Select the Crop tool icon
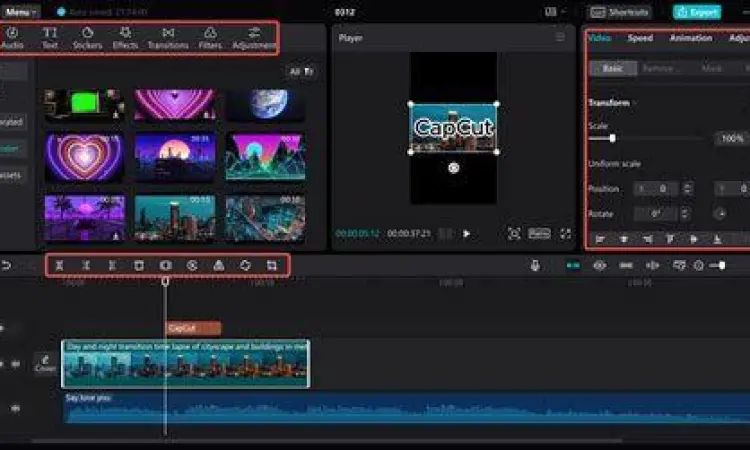The height and width of the screenshot is (450, 750). (272, 265)
